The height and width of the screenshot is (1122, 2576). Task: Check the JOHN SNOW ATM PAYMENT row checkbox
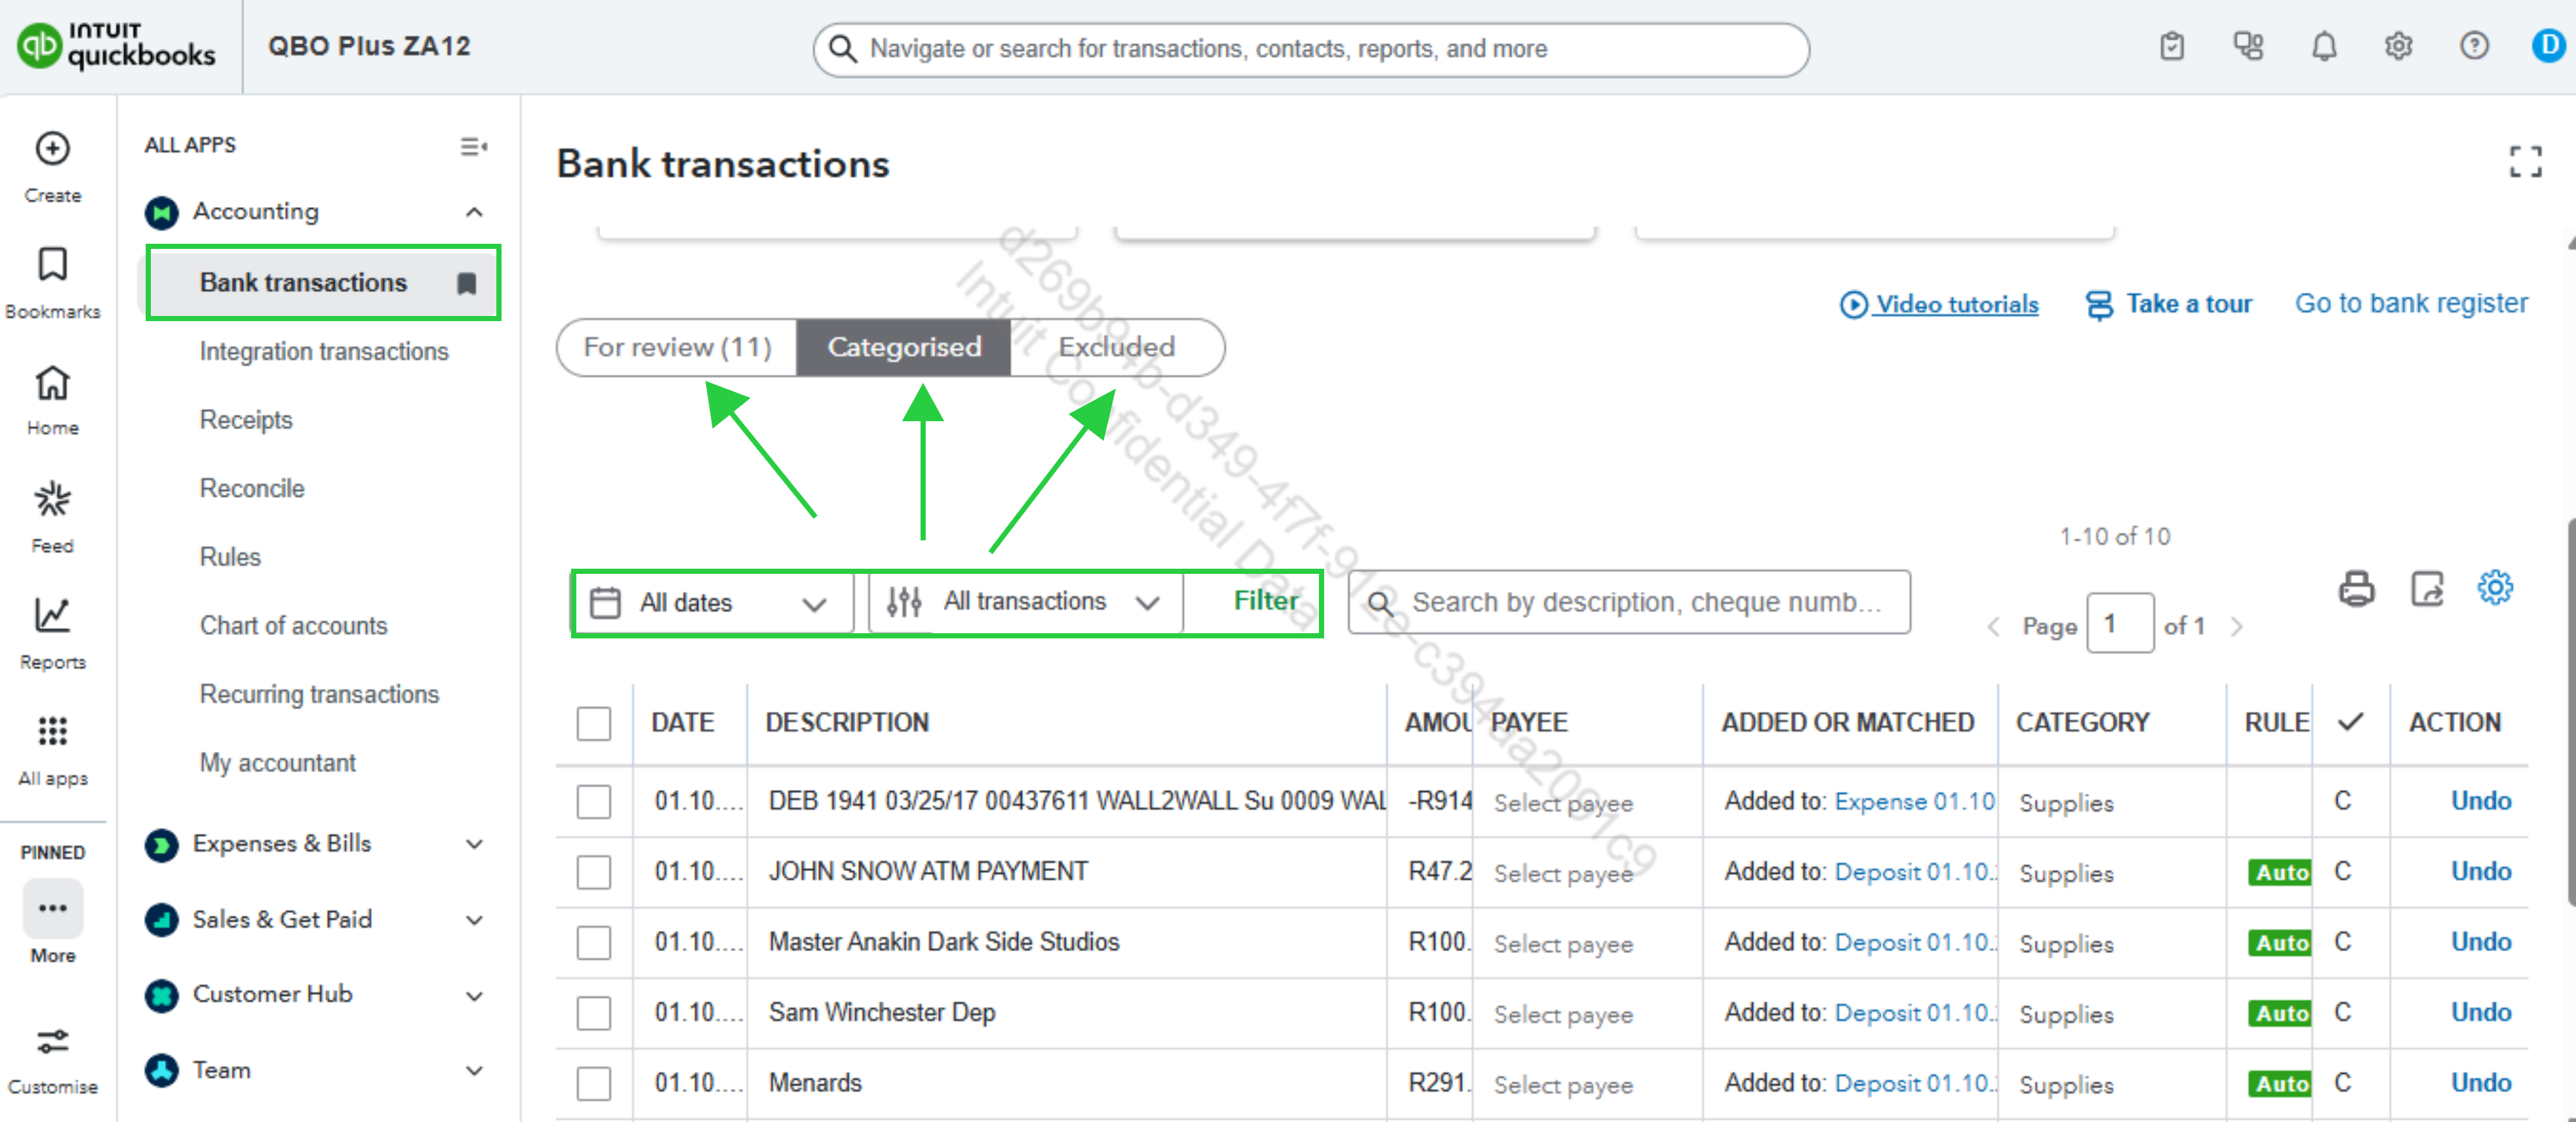click(x=593, y=872)
